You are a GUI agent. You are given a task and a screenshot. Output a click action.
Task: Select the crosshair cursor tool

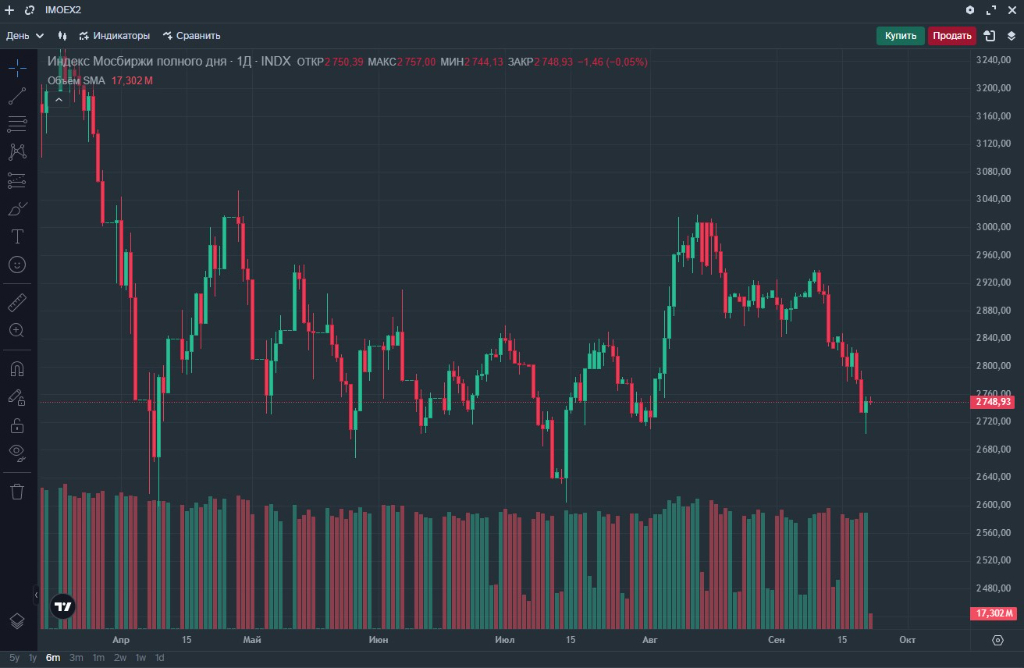click(x=17, y=68)
